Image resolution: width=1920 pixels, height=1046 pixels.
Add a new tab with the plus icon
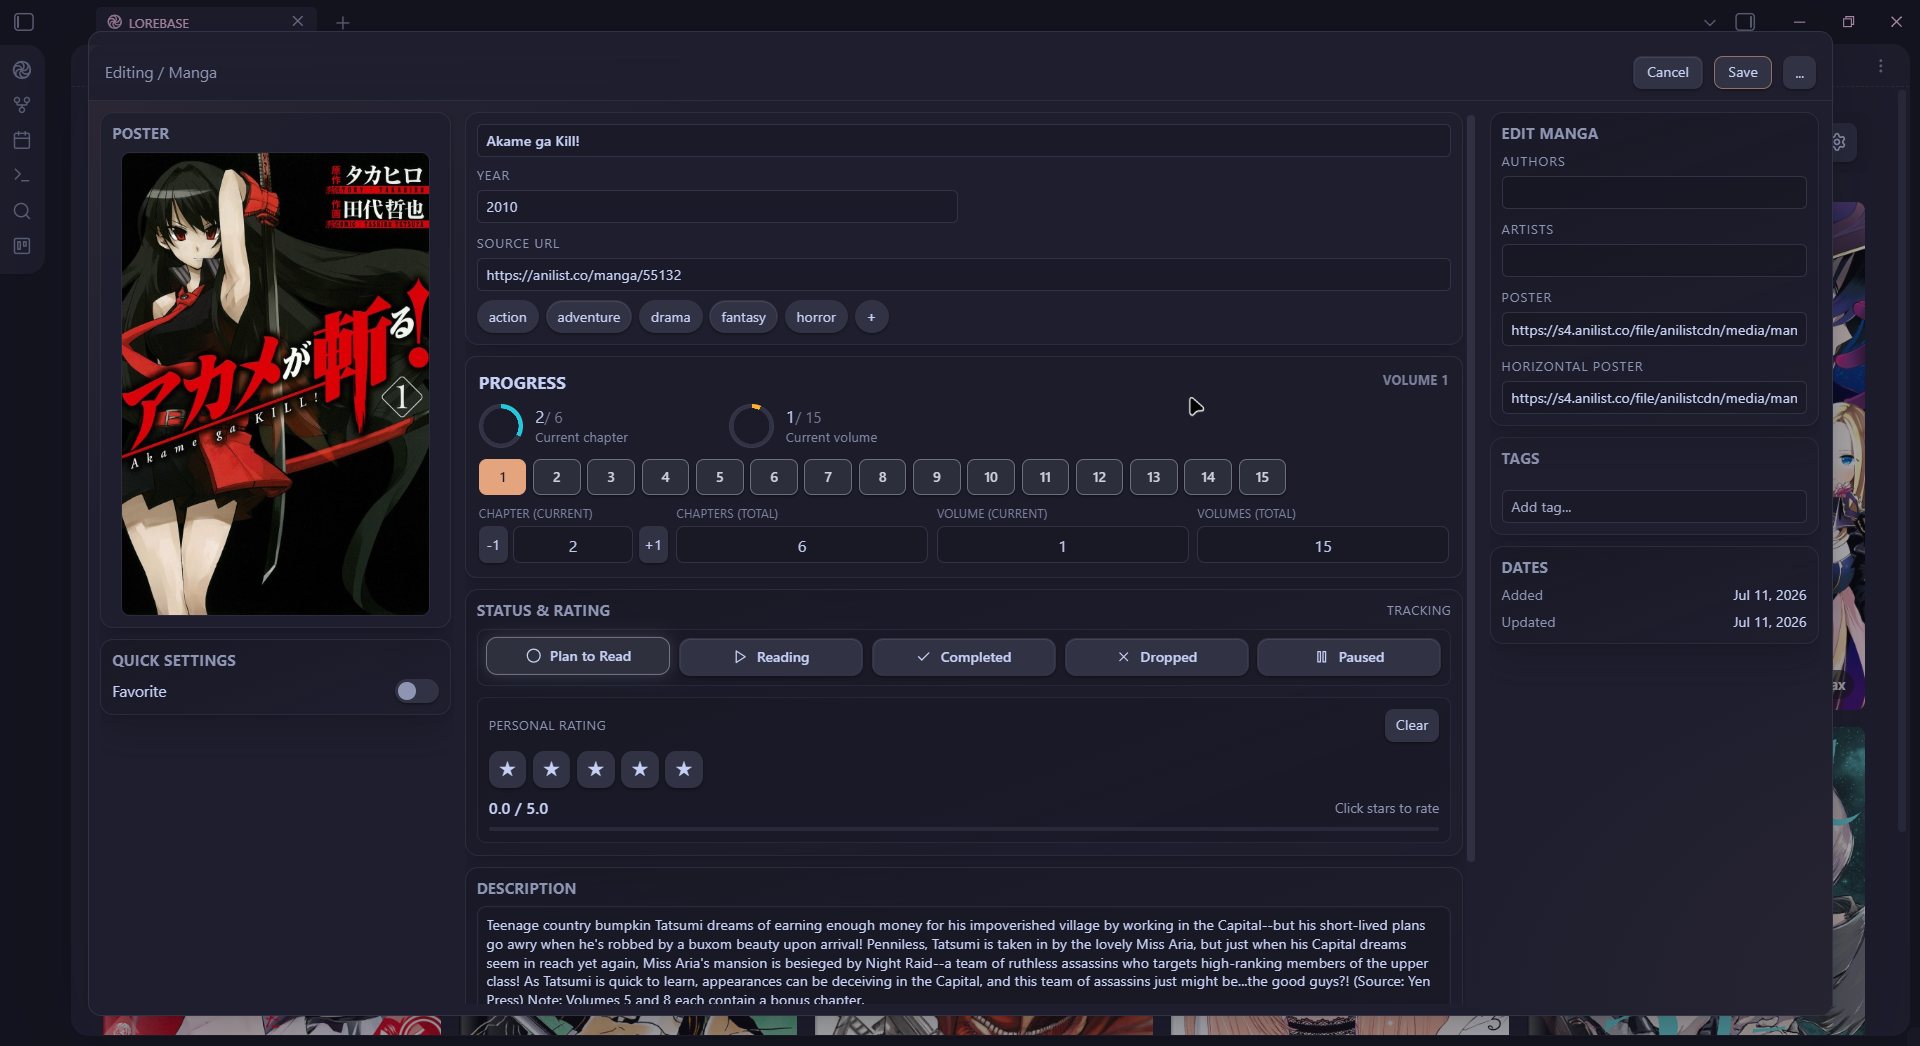pyautogui.click(x=343, y=22)
